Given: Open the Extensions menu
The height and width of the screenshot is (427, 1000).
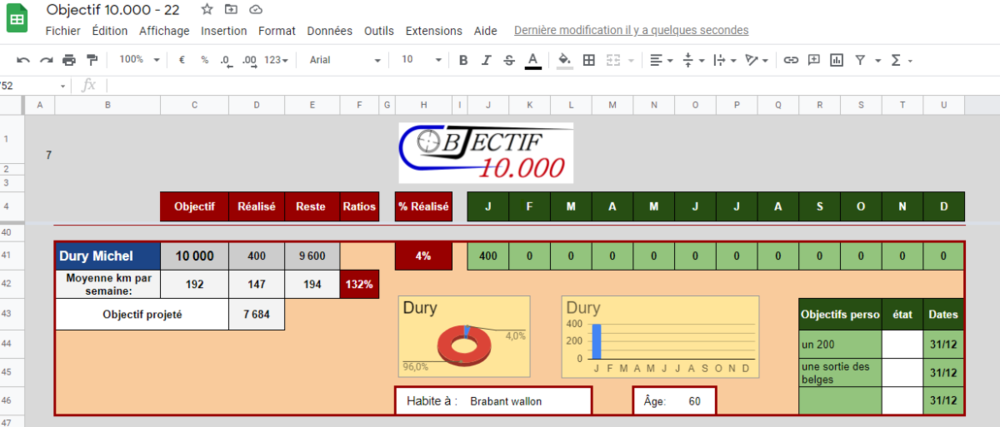Looking at the screenshot, I should click(x=434, y=31).
